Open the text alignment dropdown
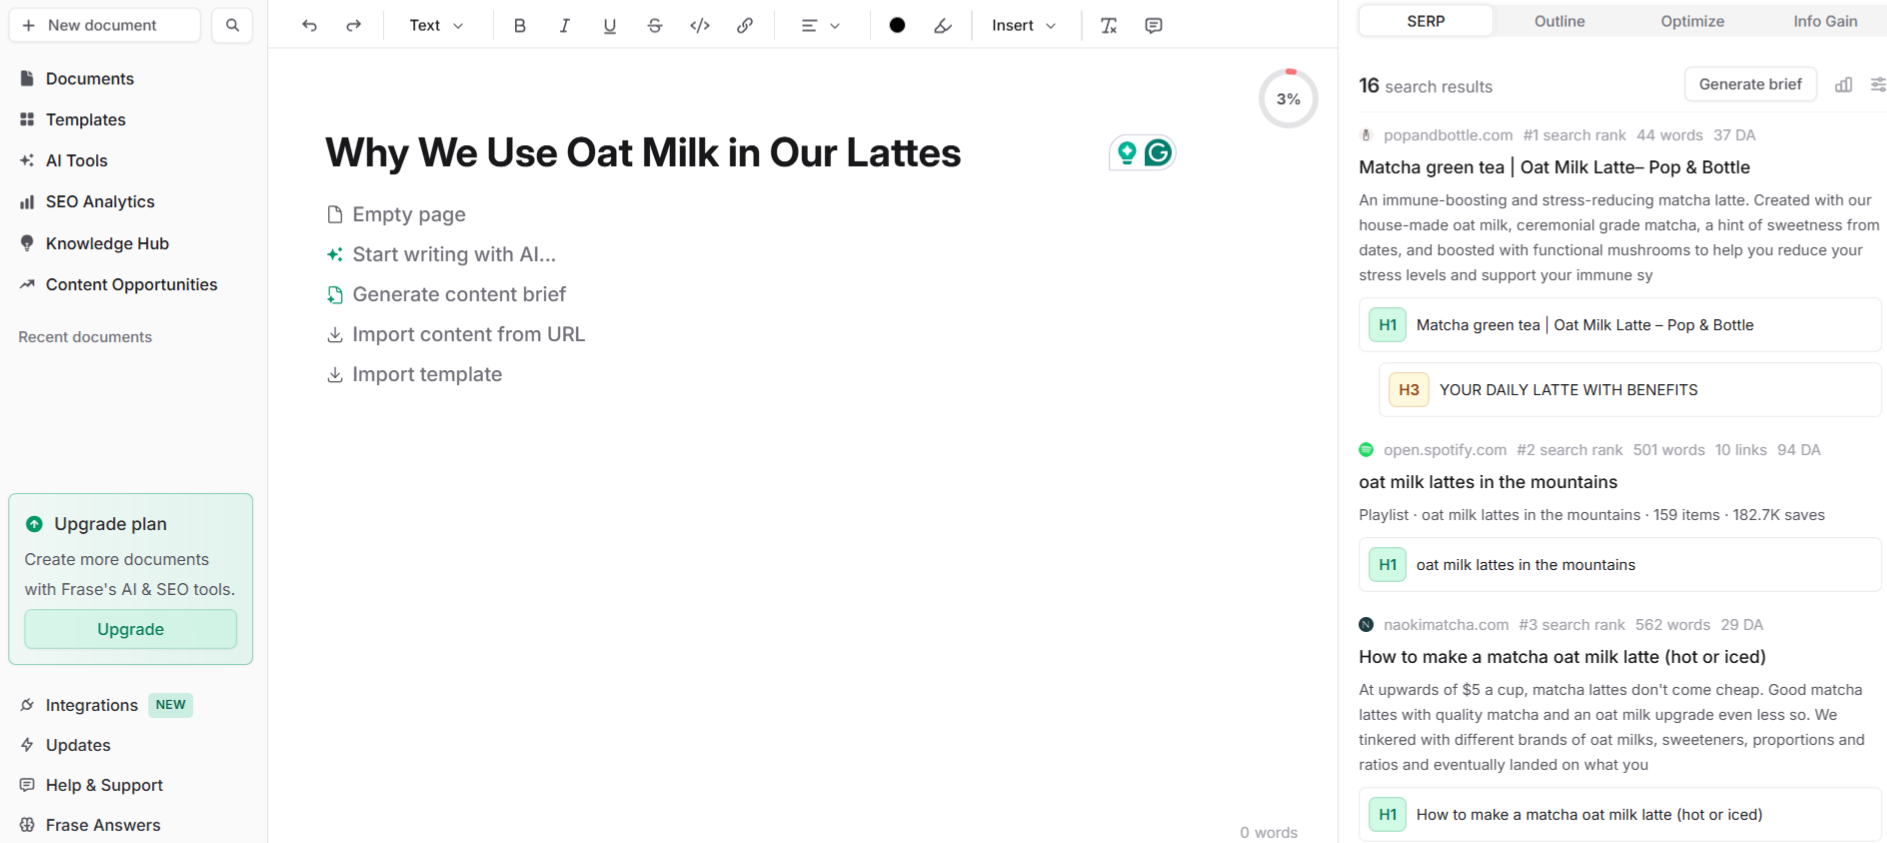Screen dimensions: 1887x843 pyautogui.click(x=820, y=26)
